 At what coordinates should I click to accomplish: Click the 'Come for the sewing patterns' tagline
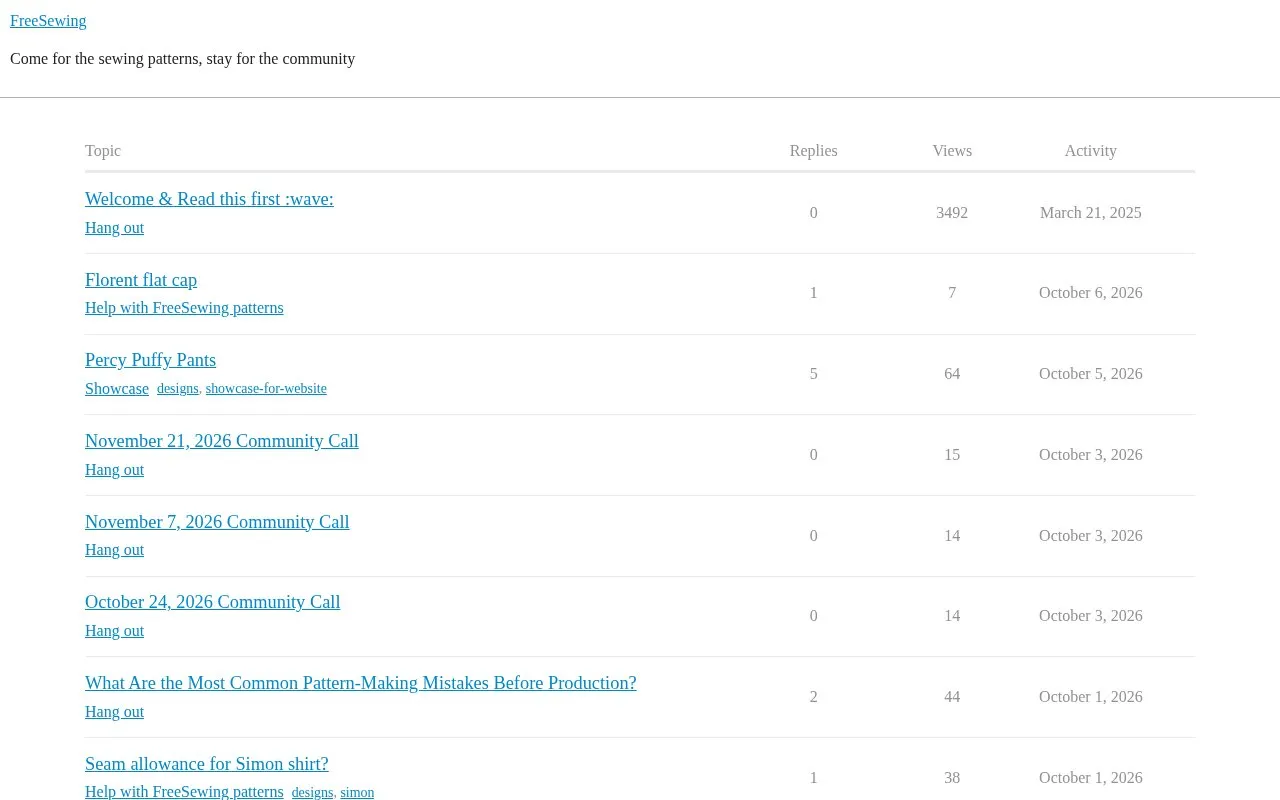tap(182, 59)
